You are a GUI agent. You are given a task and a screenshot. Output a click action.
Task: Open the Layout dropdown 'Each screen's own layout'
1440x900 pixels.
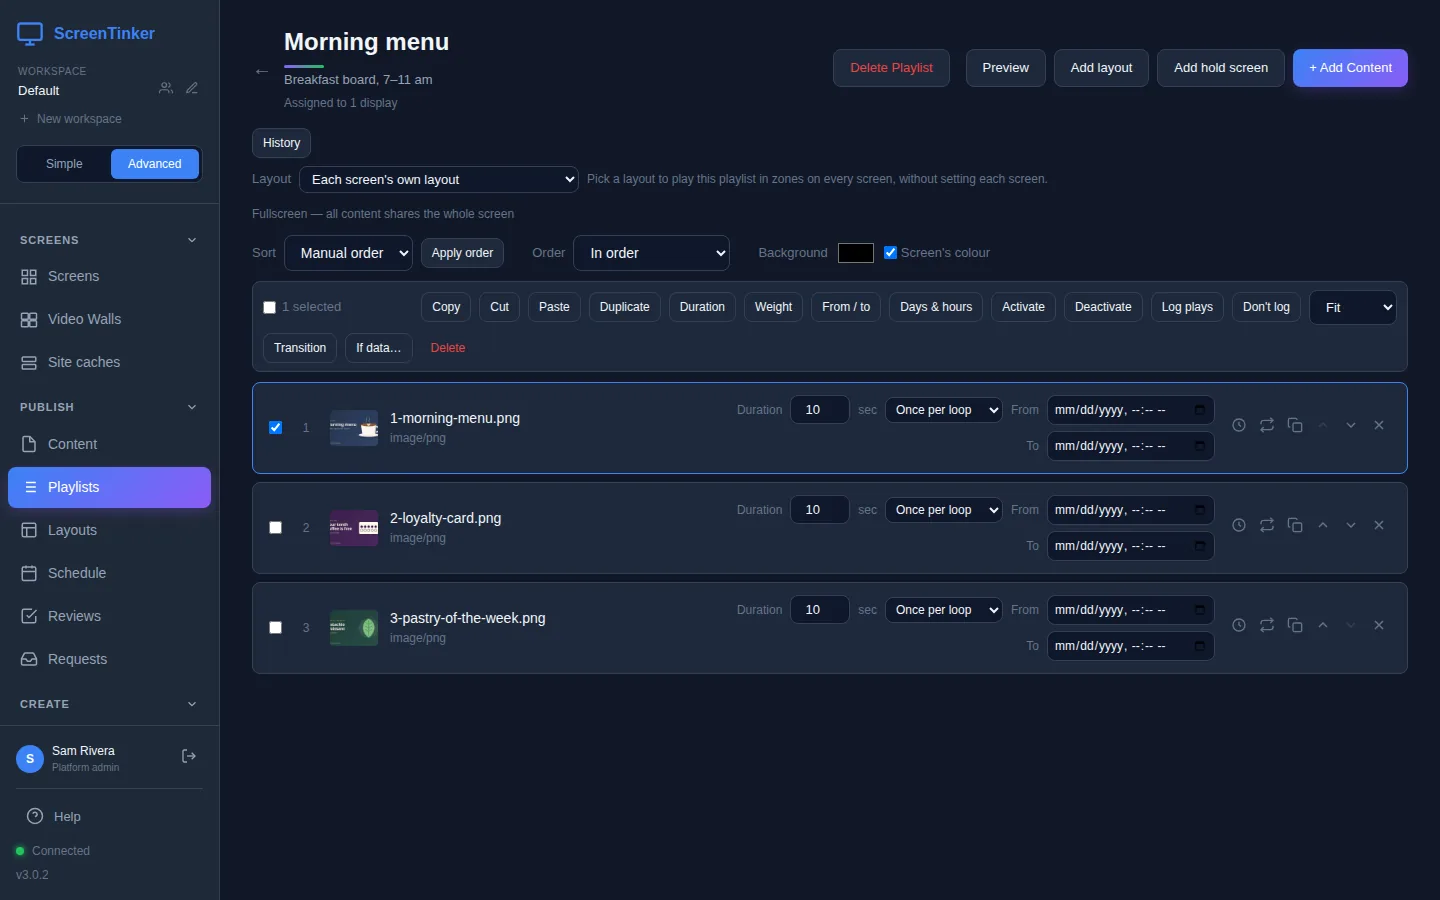(439, 180)
